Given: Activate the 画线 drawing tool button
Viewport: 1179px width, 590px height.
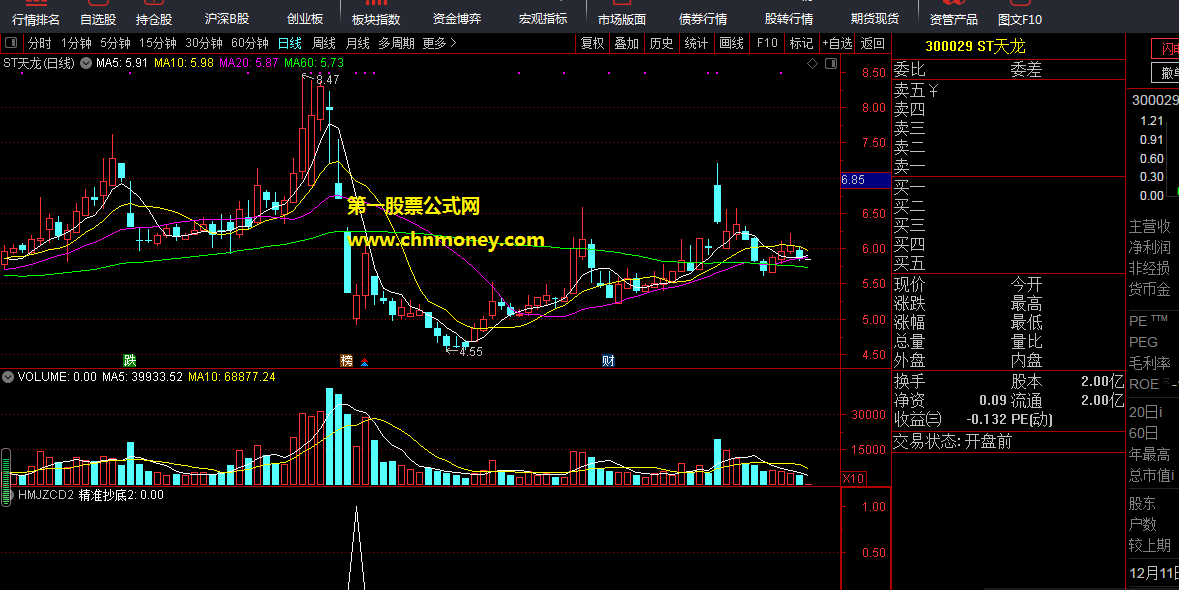Looking at the screenshot, I should tap(732, 44).
